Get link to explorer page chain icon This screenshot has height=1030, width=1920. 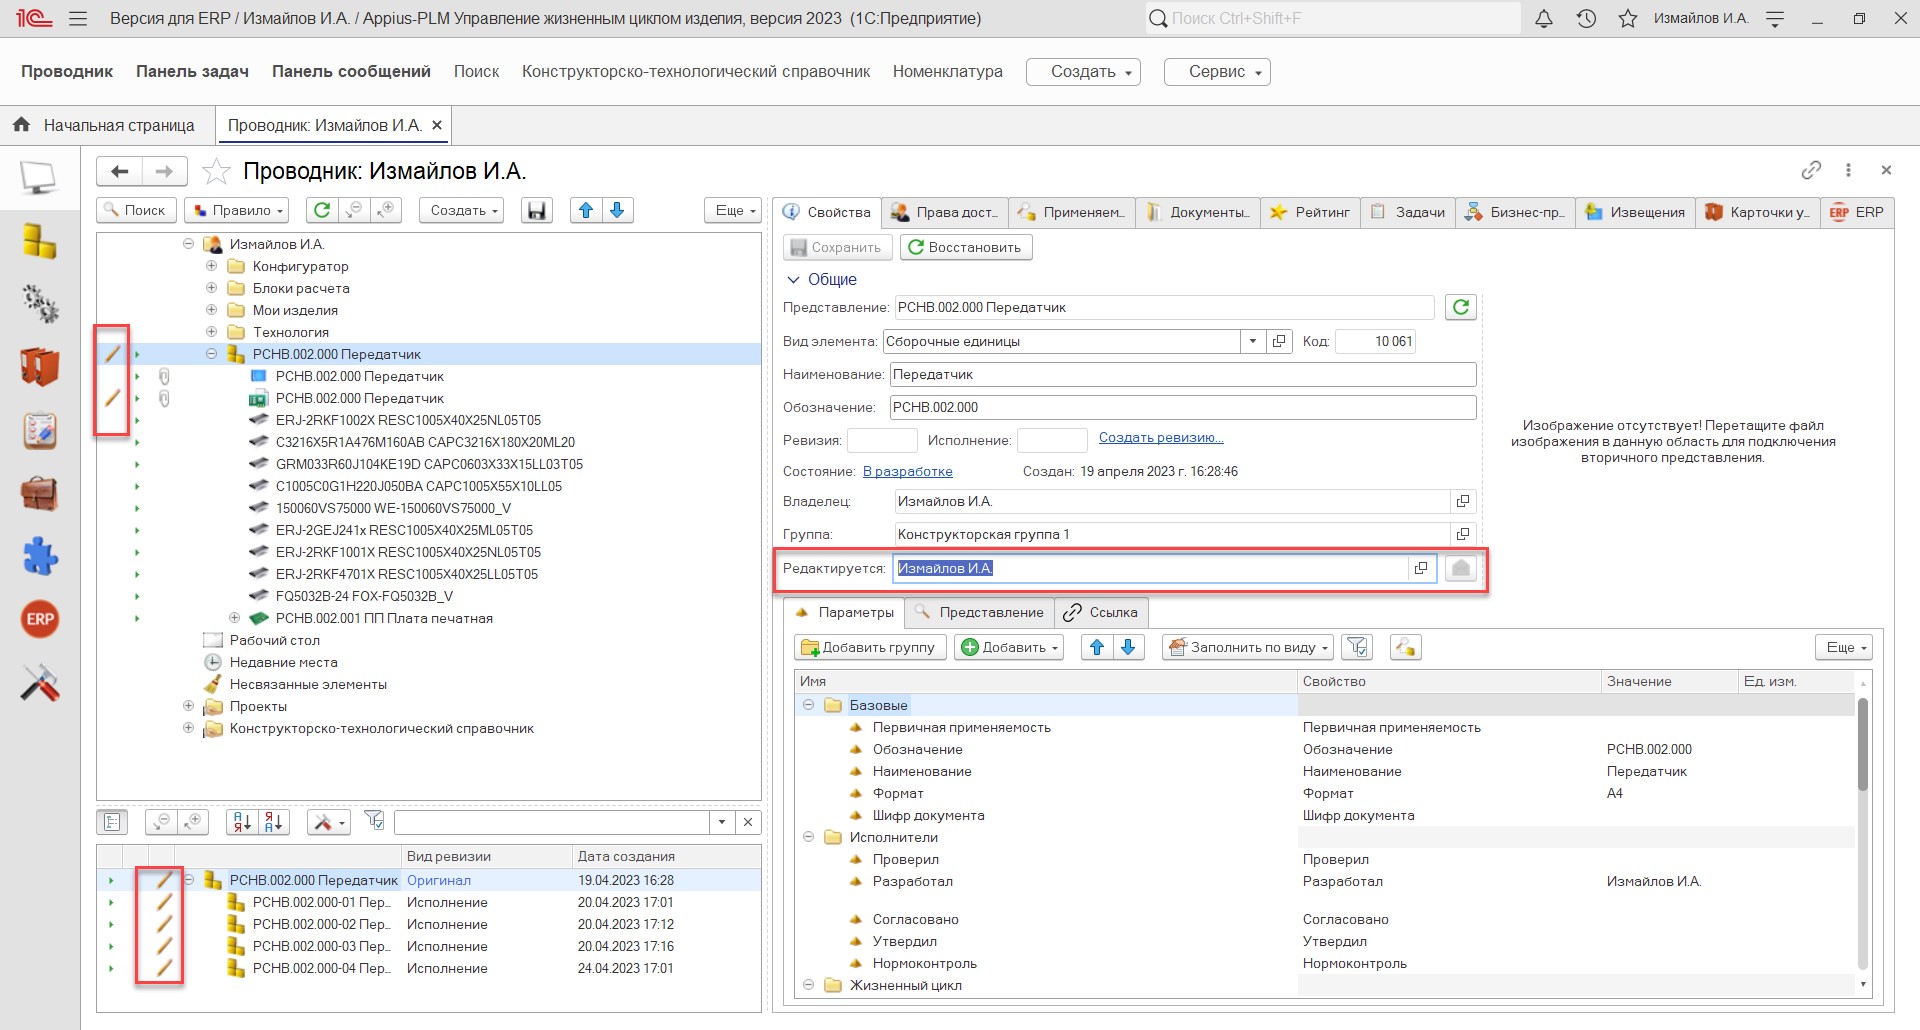coord(1811,170)
